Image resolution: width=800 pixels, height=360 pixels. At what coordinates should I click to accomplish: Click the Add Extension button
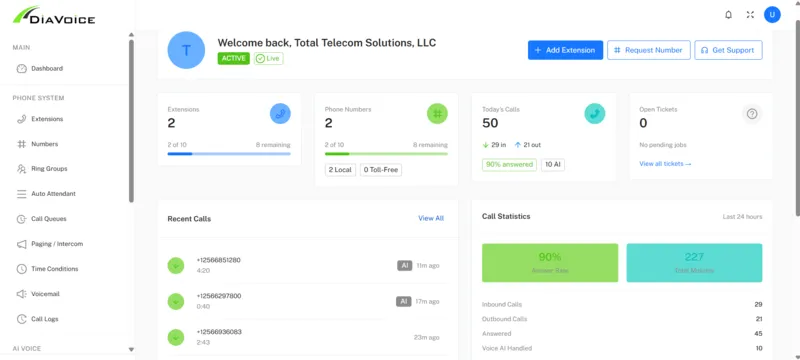pyautogui.click(x=565, y=50)
